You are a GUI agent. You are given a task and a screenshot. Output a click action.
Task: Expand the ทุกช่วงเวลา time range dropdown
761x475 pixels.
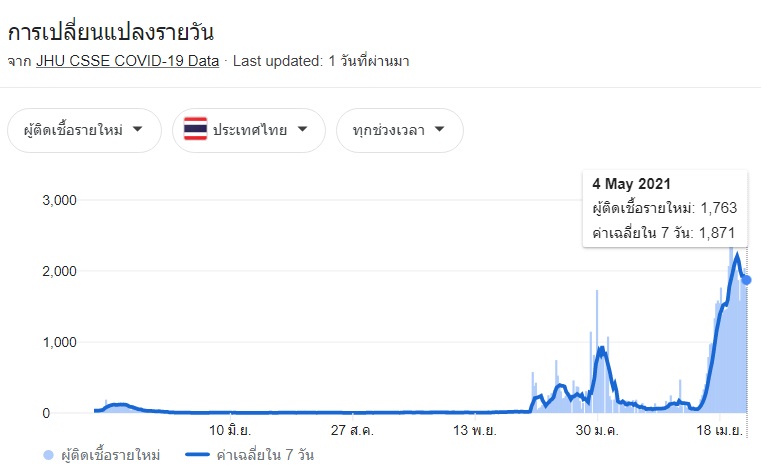(399, 130)
